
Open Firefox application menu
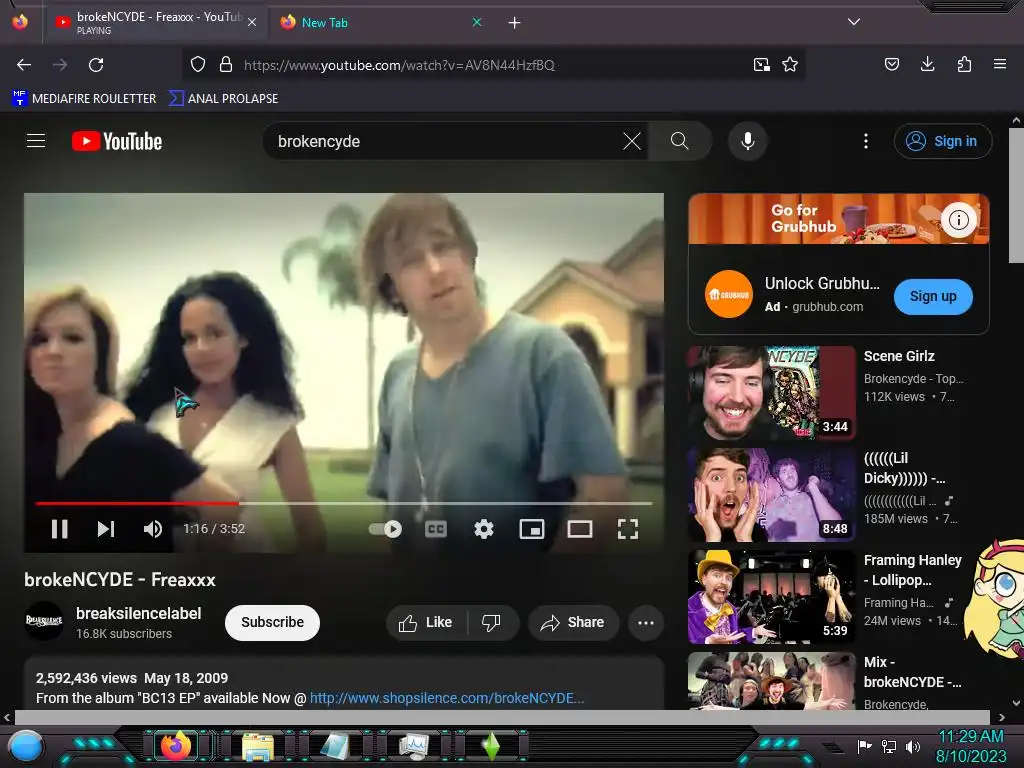click(1000, 64)
